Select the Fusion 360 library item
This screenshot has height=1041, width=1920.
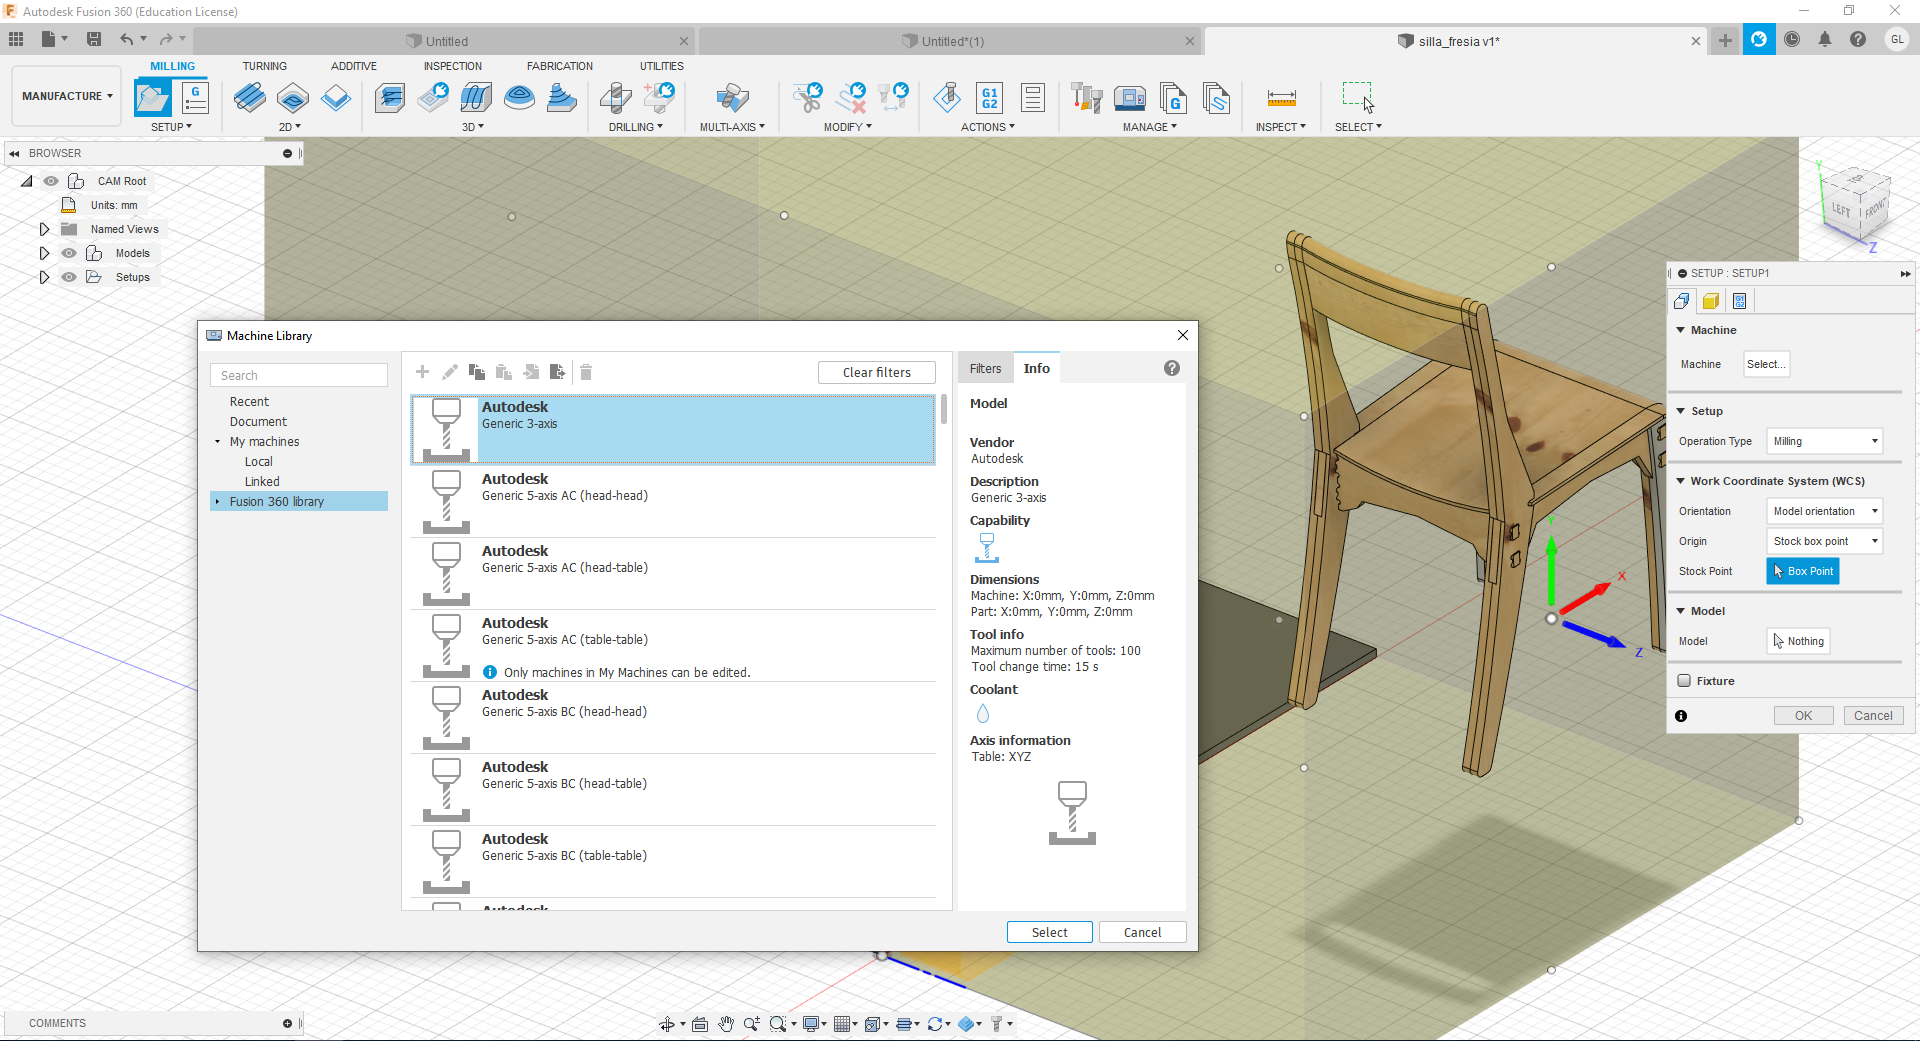tap(299, 501)
